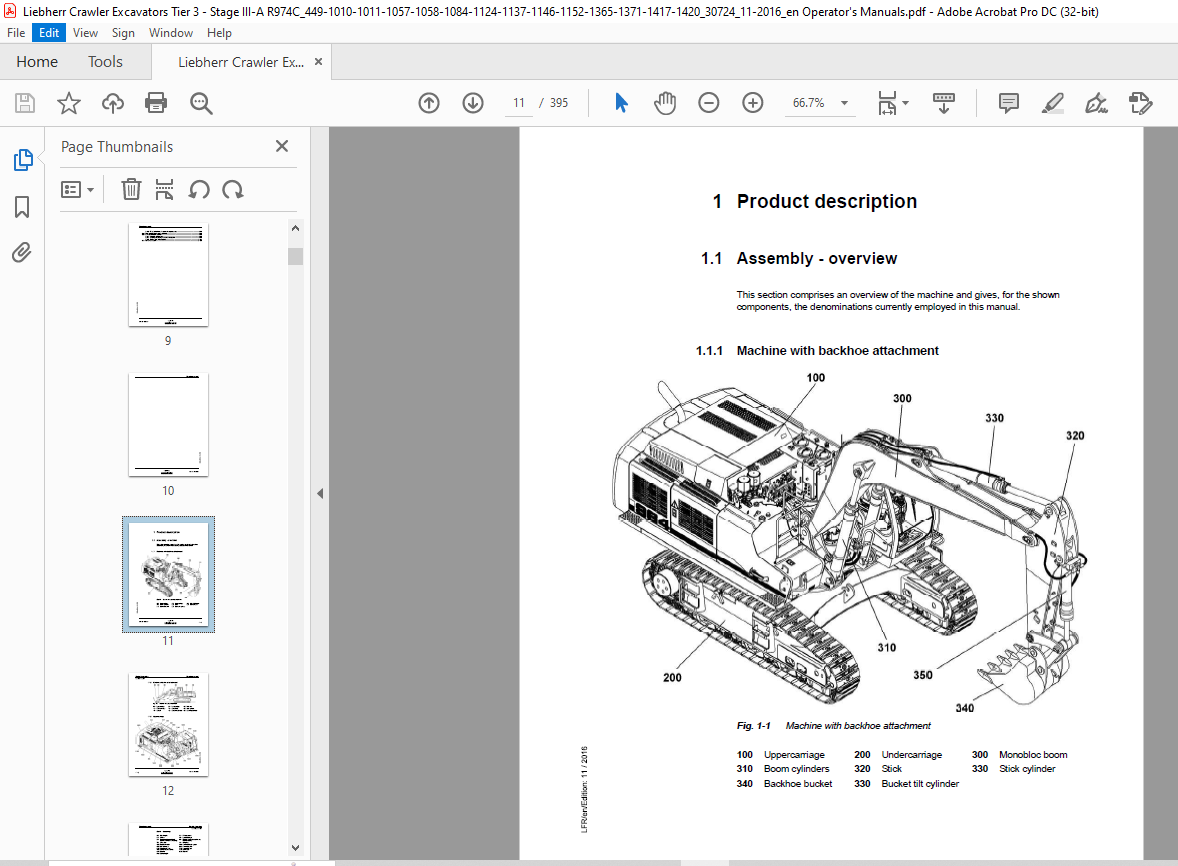
Task: Expand page fit options dropdown arrow
Action: (905, 103)
